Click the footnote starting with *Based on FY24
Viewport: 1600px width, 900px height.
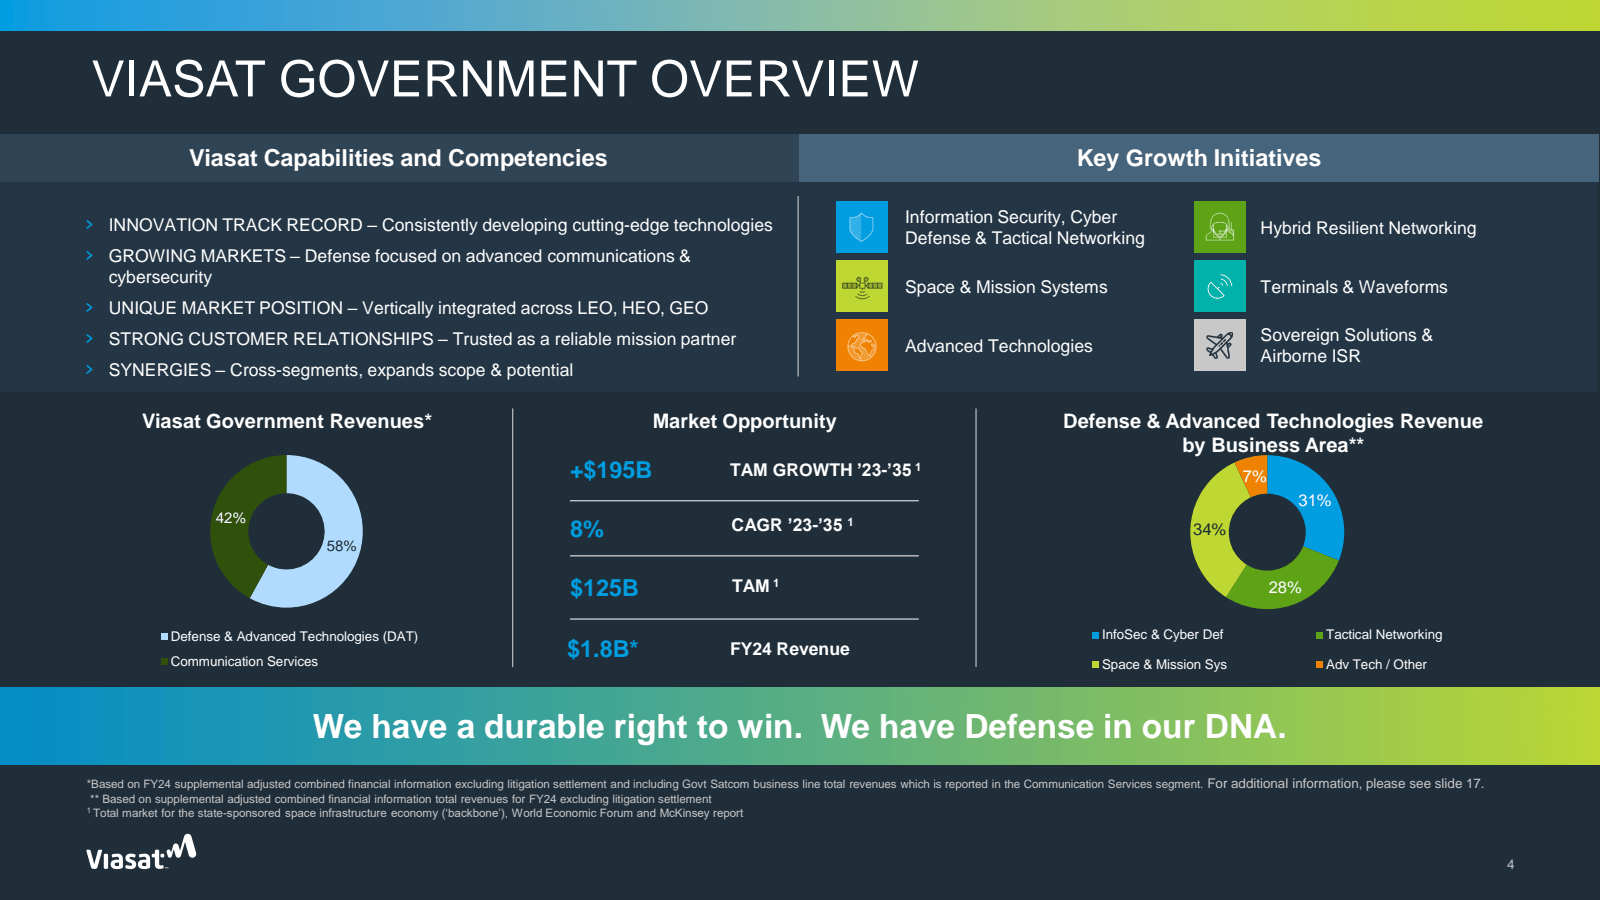pyautogui.click(x=785, y=784)
